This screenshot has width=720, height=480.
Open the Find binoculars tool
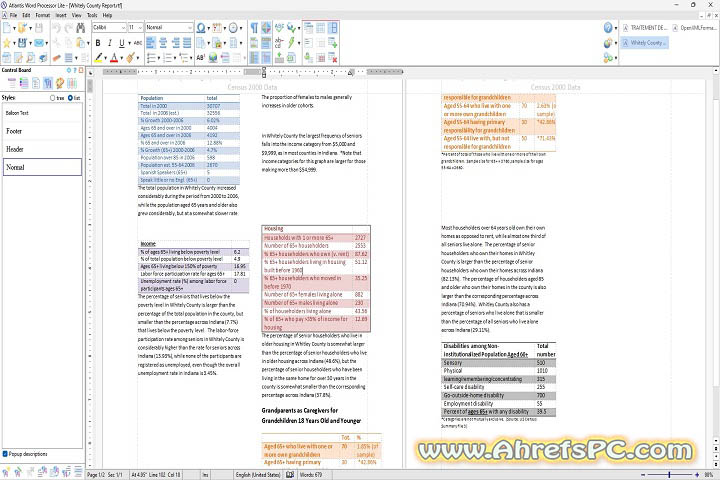click(x=81, y=28)
